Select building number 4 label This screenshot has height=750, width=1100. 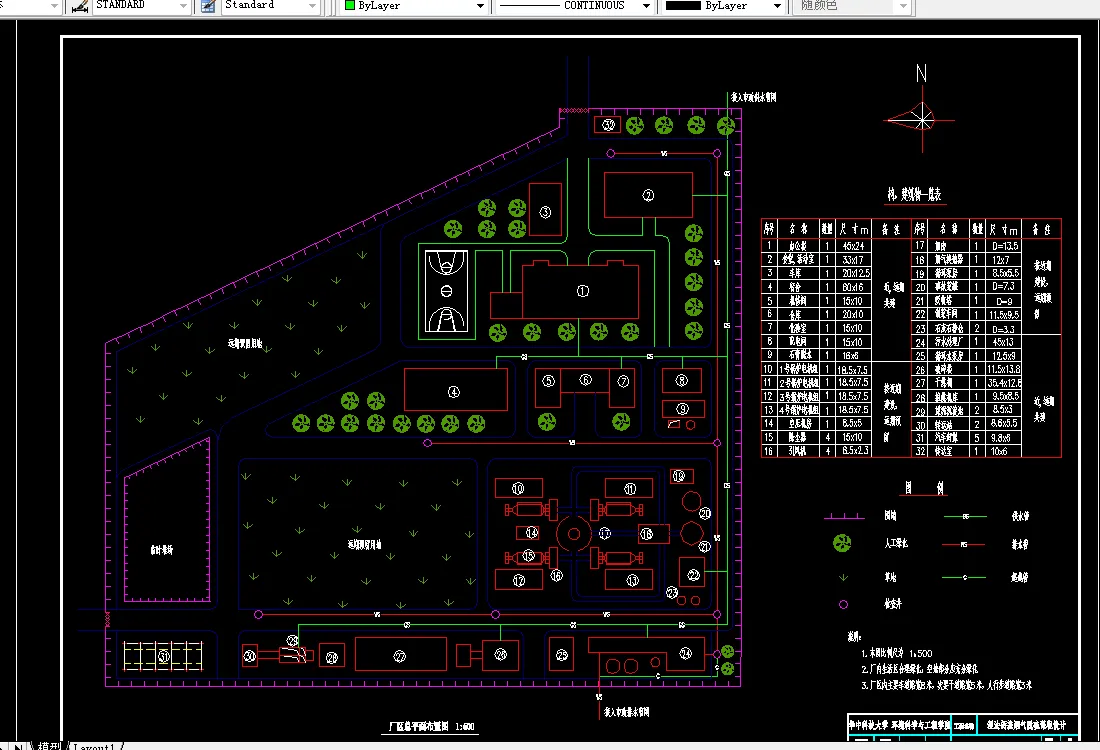[x=454, y=391]
